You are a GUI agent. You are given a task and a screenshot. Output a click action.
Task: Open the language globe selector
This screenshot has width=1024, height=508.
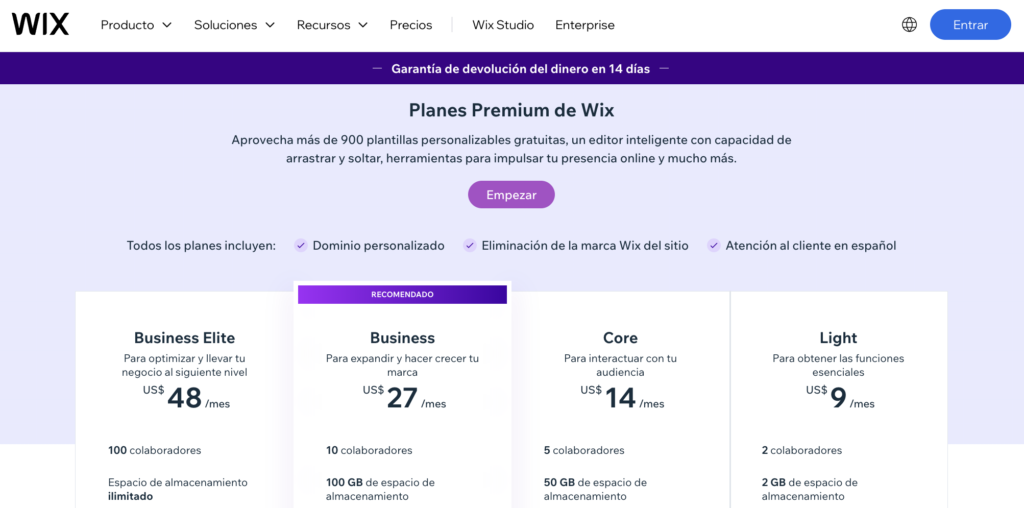(x=909, y=25)
